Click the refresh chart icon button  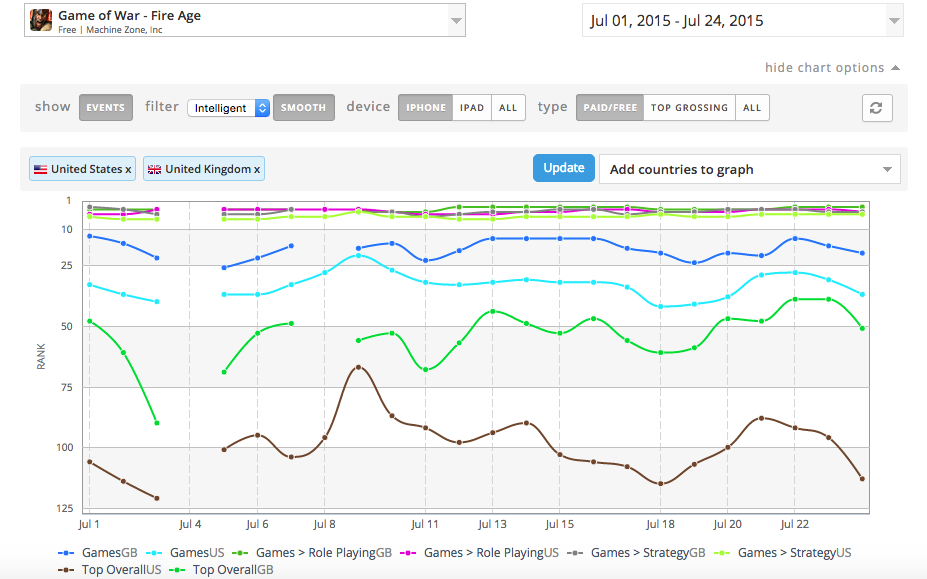point(876,108)
